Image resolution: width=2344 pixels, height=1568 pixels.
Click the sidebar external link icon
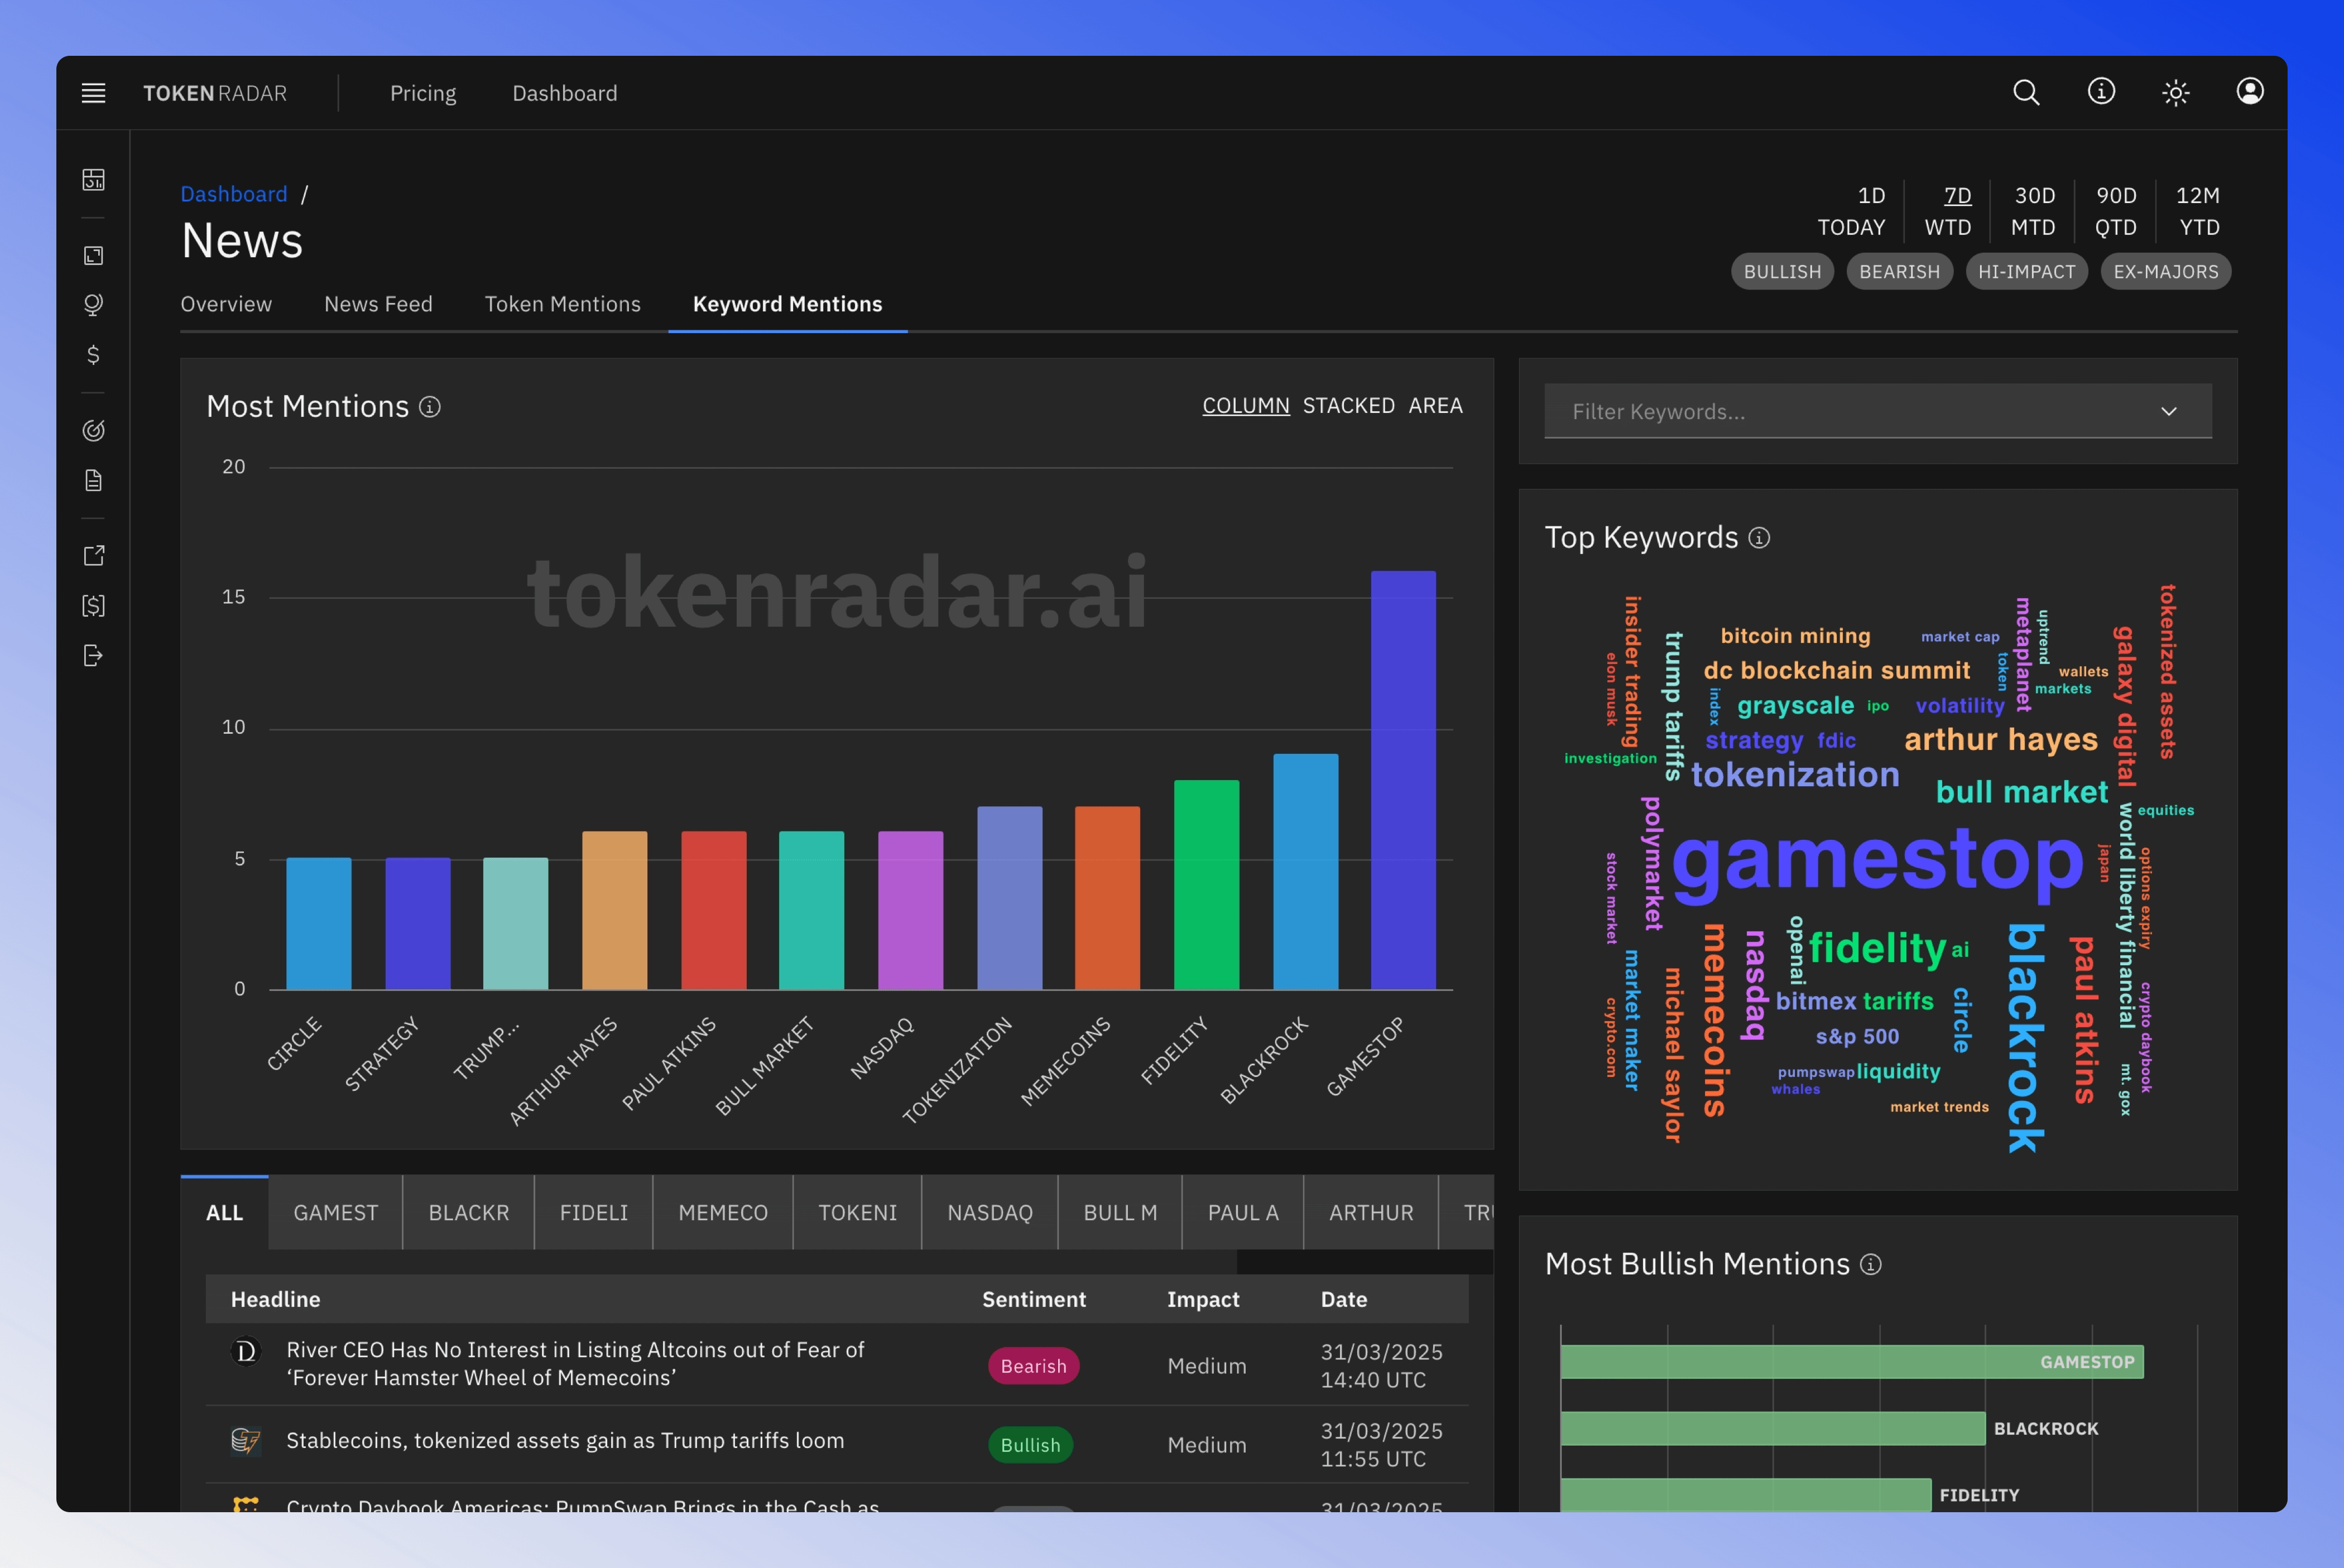click(93, 556)
